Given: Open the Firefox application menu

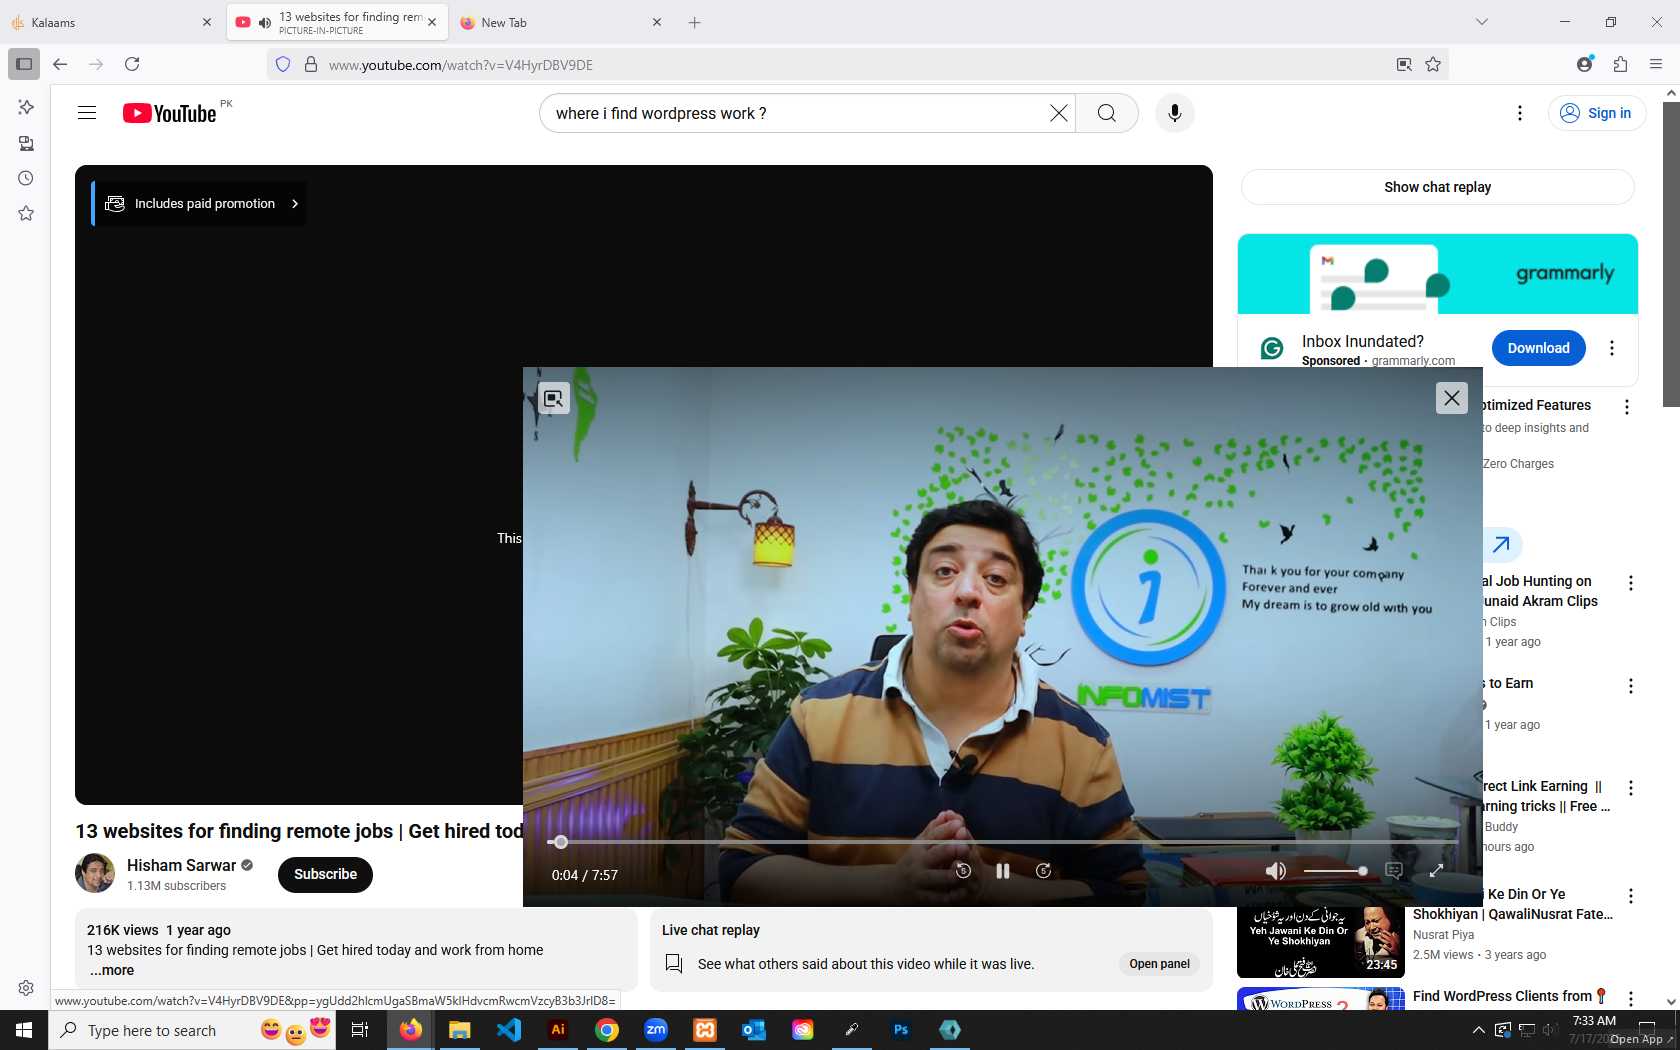Looking at the screenshot, I should 1656,64.
